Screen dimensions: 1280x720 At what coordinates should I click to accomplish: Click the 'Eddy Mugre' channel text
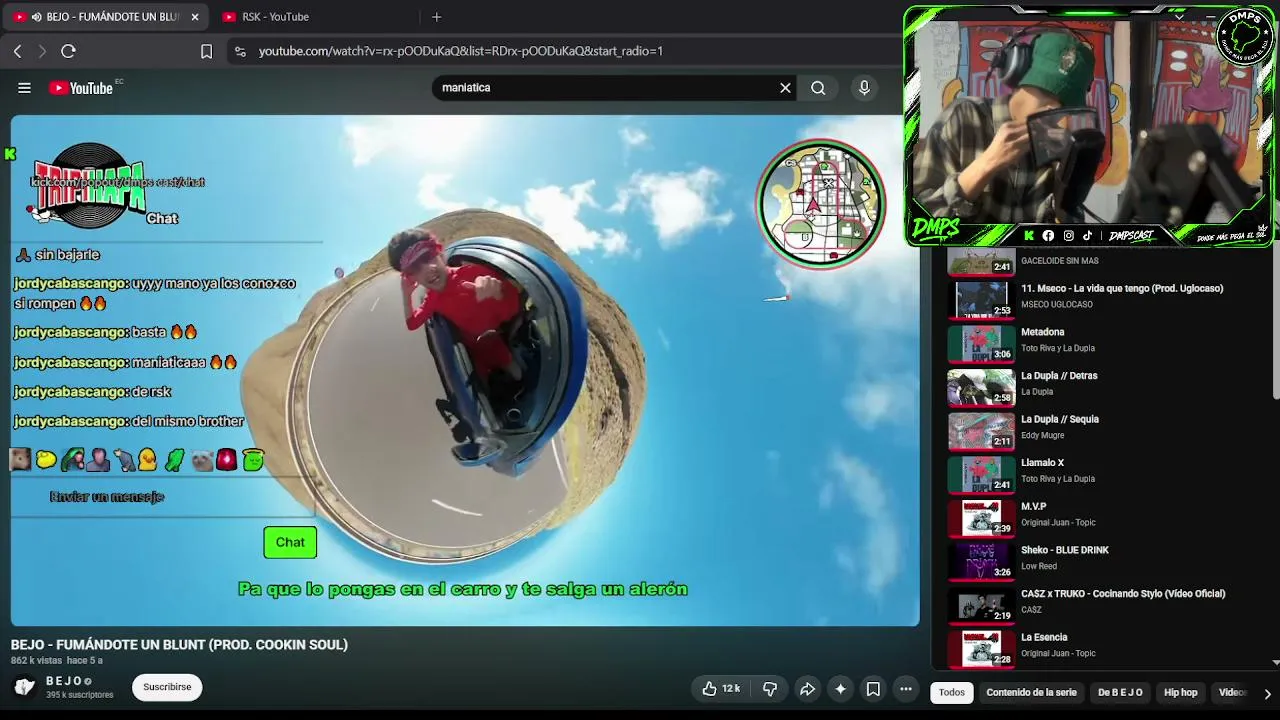pos(1043,436)
